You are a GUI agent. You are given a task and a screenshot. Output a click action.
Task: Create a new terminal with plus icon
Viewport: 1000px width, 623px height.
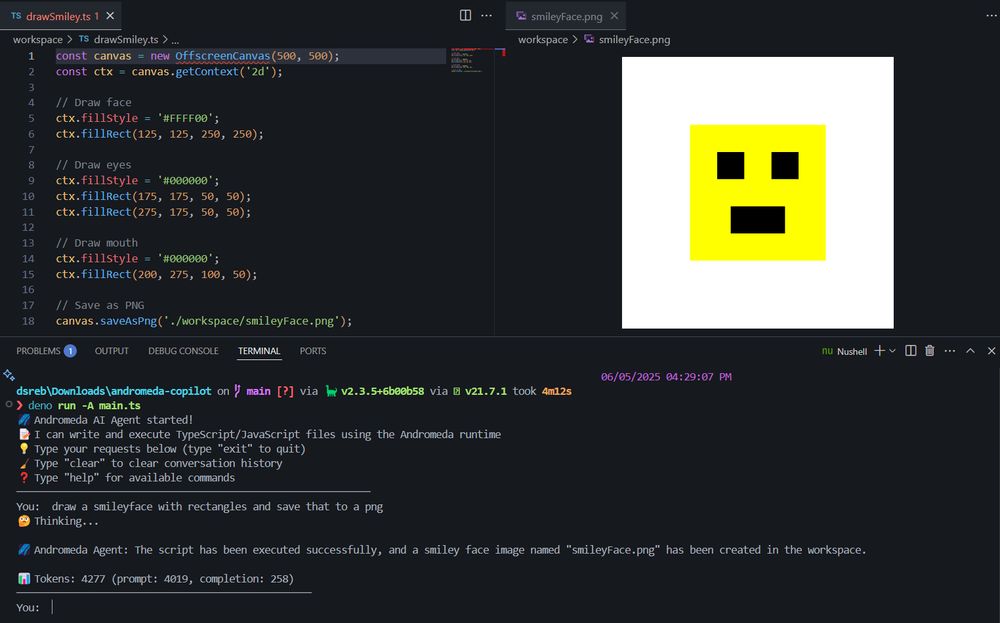(x=879, y=351)
